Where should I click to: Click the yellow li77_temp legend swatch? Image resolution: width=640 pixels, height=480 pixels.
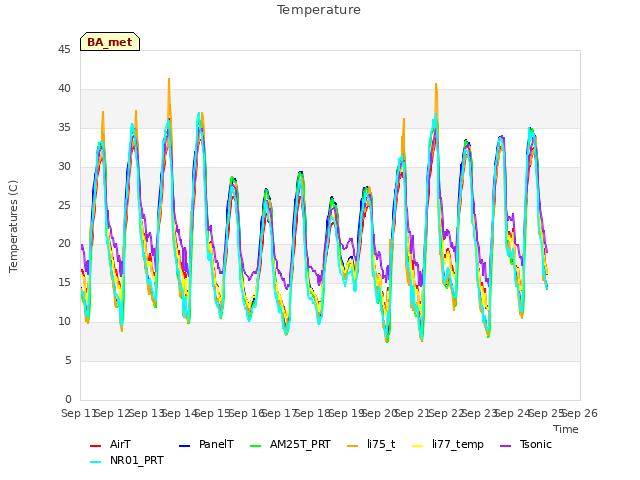pyautogui.click(x=418, y=446)
